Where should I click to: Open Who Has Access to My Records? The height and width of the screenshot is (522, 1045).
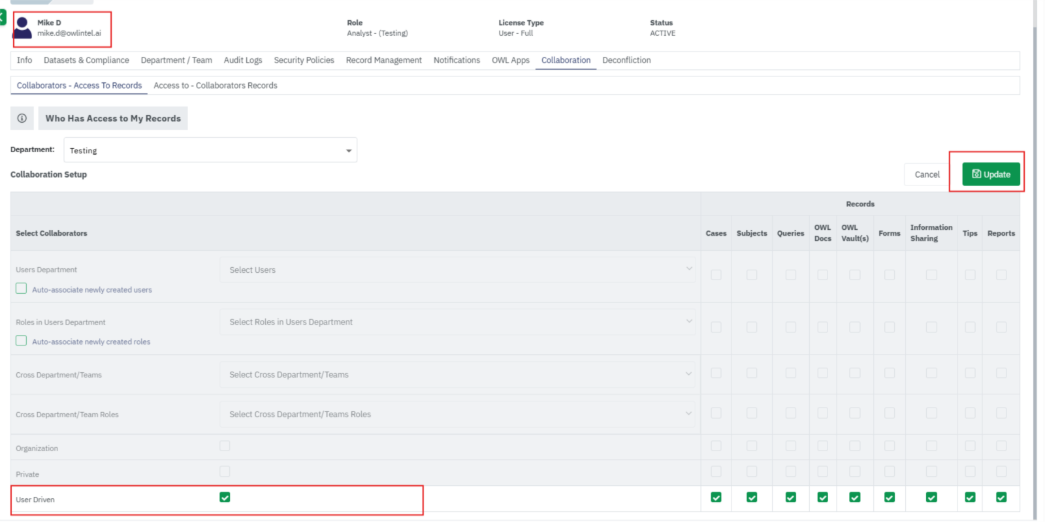point(113,118)
